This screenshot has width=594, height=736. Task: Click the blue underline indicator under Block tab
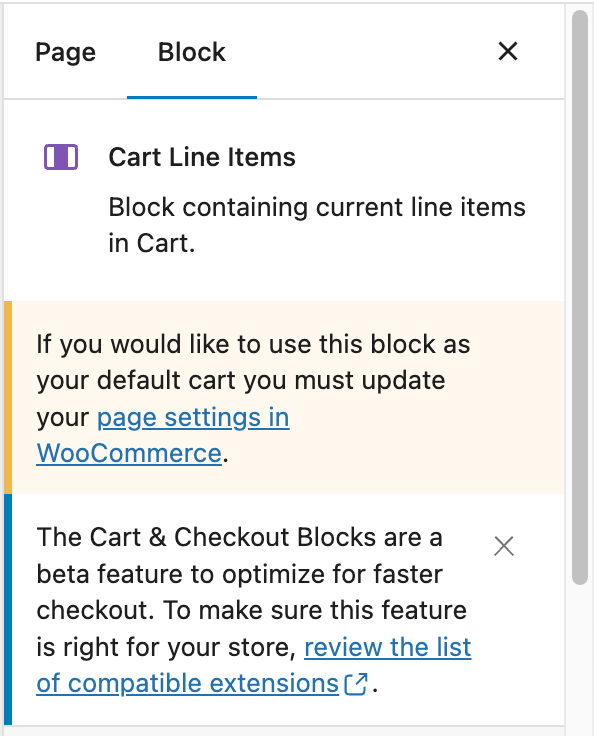click(x=192, y=97)
